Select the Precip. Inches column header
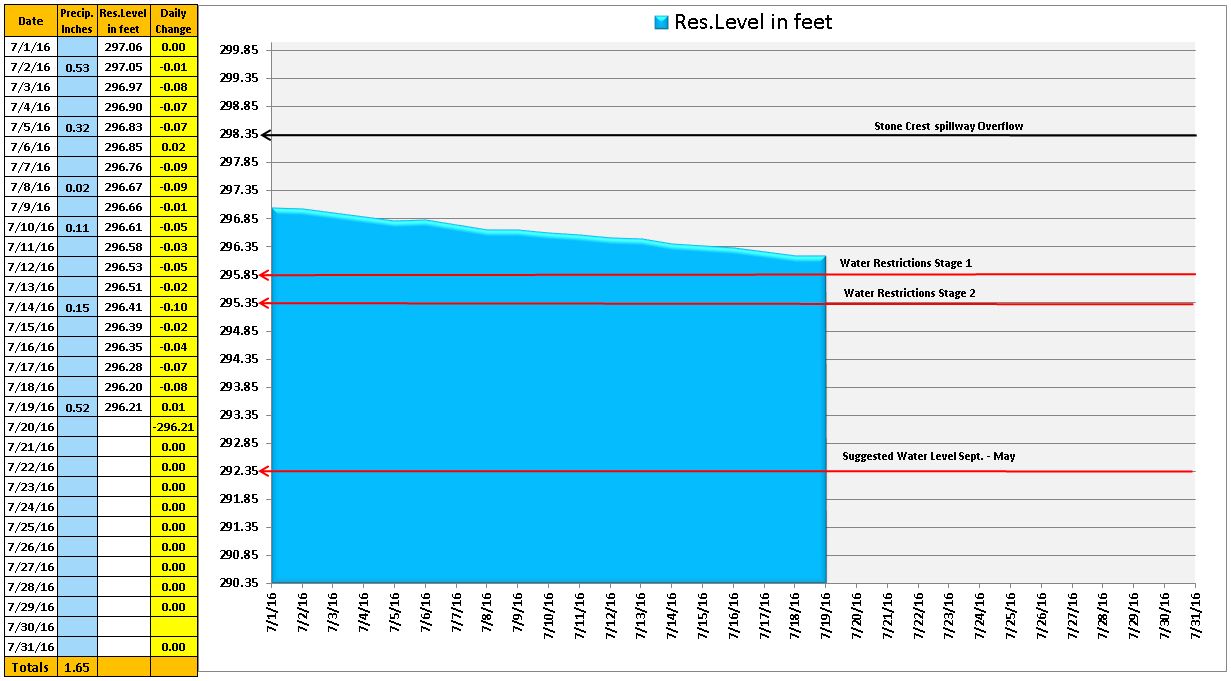The height and width of the screenshot is (681, 1231). [77, 21]
